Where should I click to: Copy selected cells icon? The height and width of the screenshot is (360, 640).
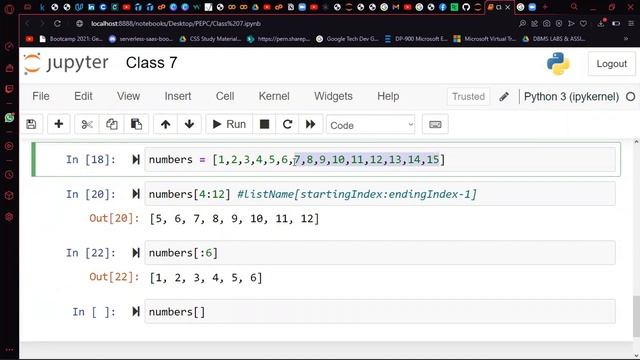pyautogui.click(x=111, y=124)
